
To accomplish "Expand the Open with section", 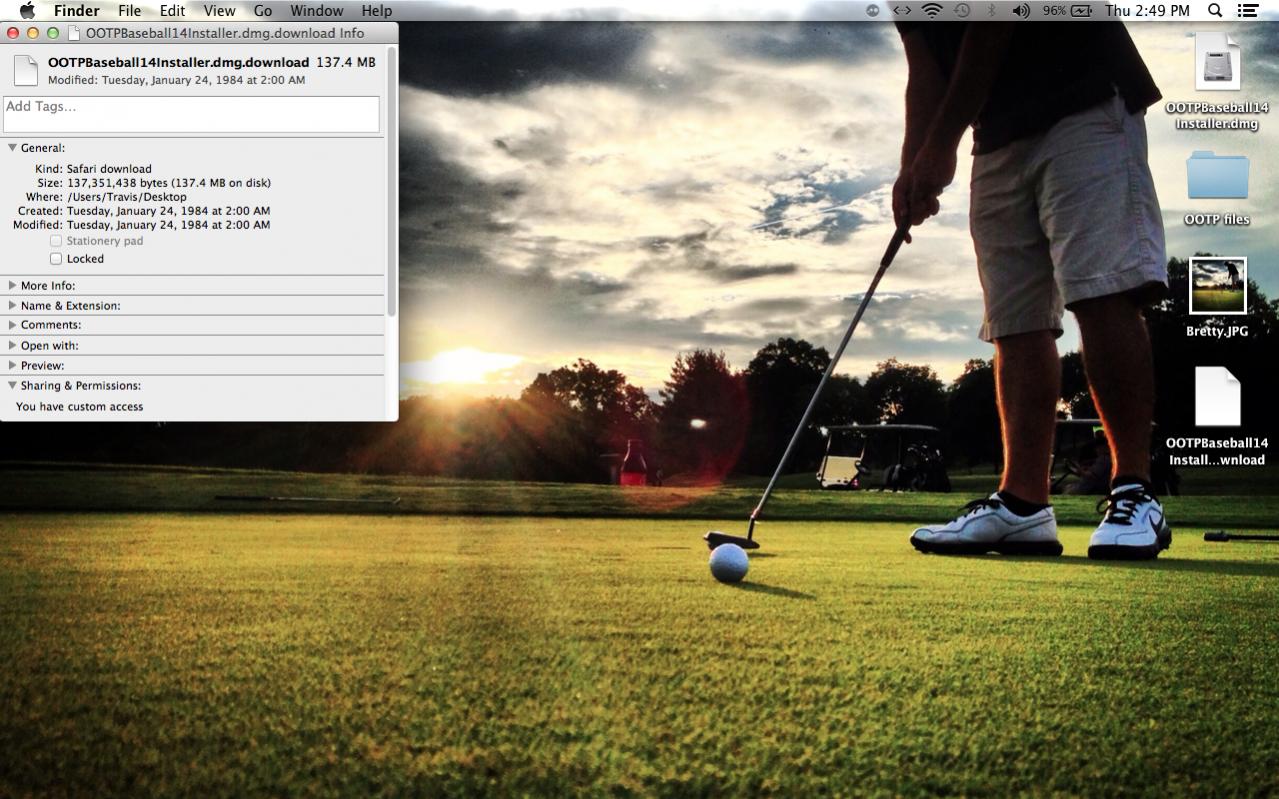I will coord(12,346).
